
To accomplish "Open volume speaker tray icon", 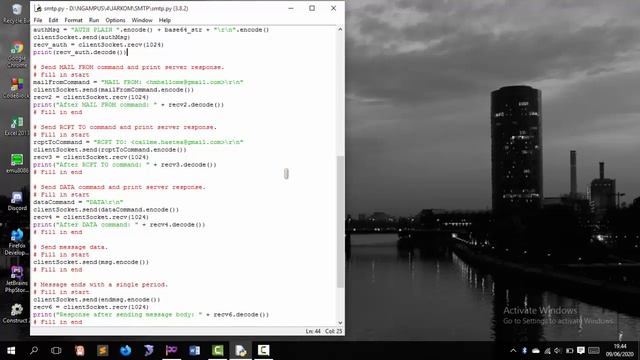I will pyautogui.click(x=558, y=351).
